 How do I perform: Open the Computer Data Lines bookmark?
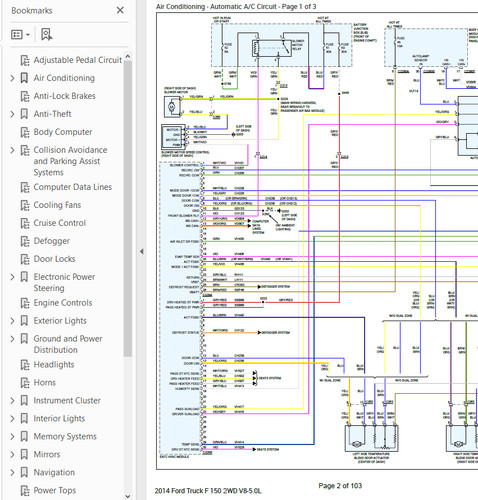point(72,187)
